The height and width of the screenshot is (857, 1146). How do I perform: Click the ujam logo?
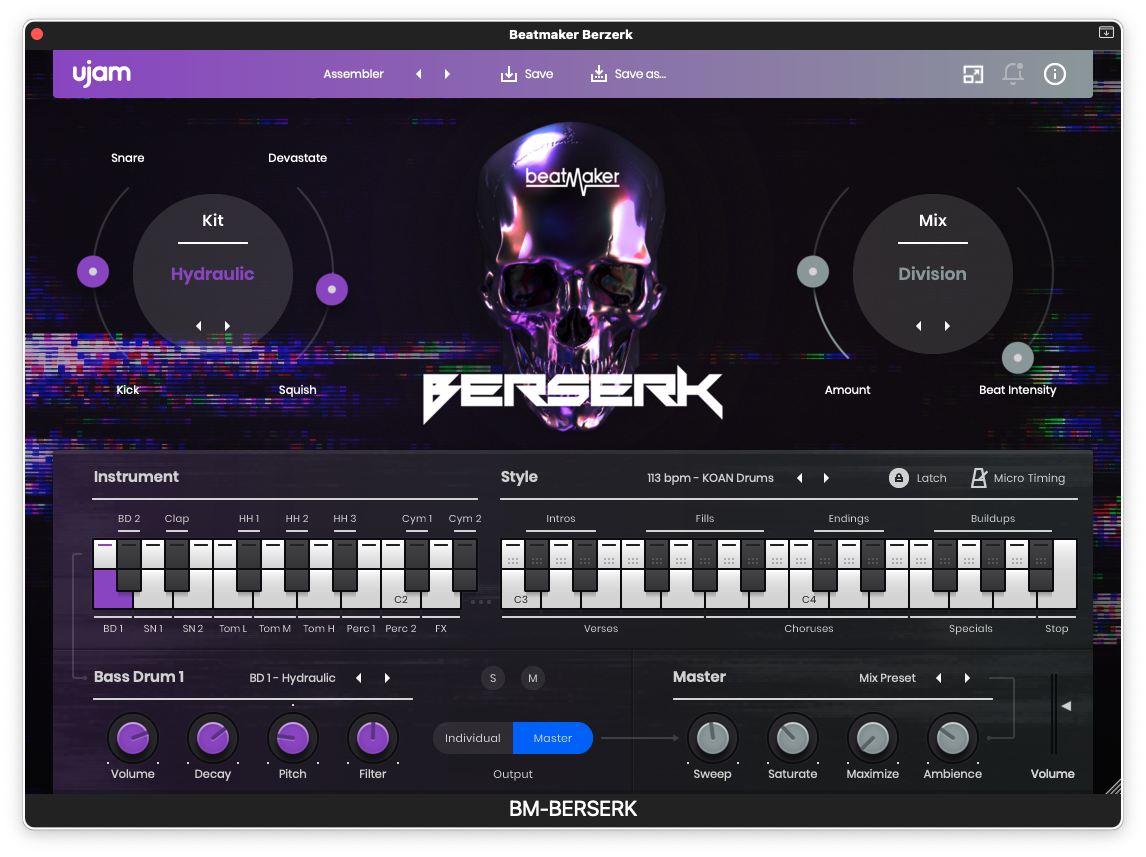[101, 74]
